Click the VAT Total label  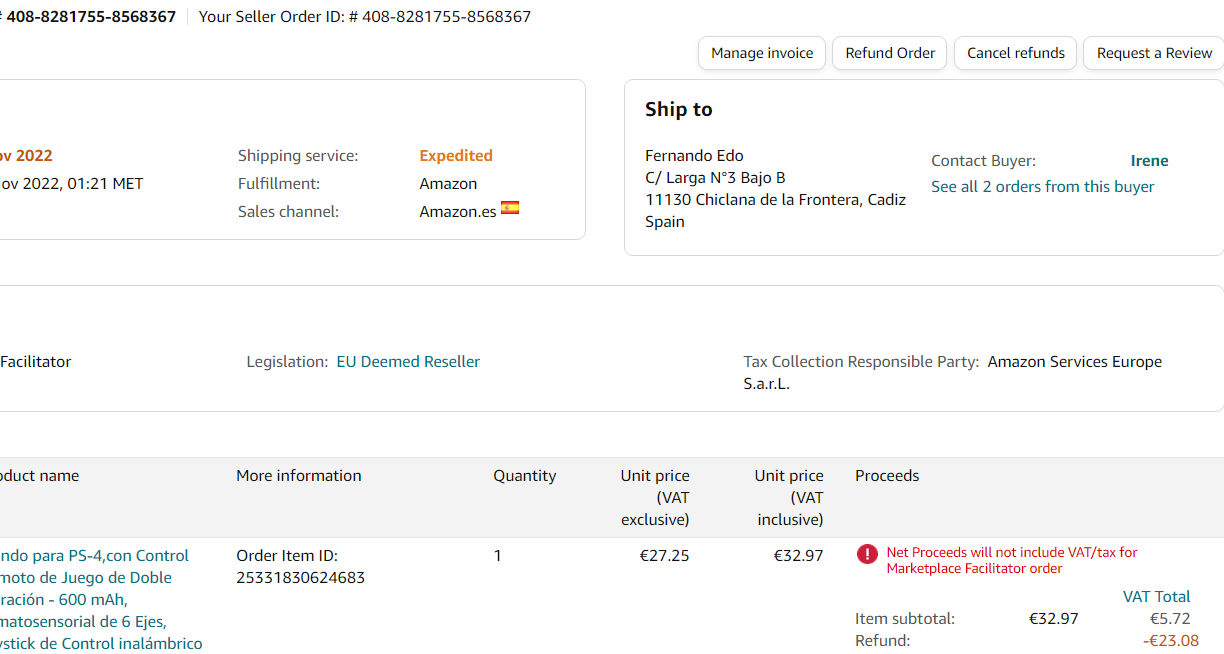[1156, 597]
